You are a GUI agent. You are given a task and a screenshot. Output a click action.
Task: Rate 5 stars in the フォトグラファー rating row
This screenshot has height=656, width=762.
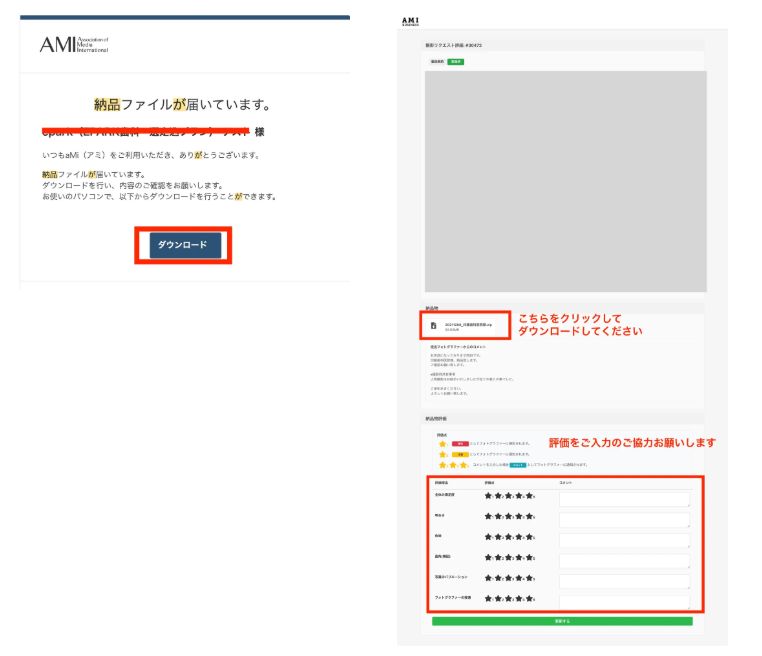click(x=529, y=599)
